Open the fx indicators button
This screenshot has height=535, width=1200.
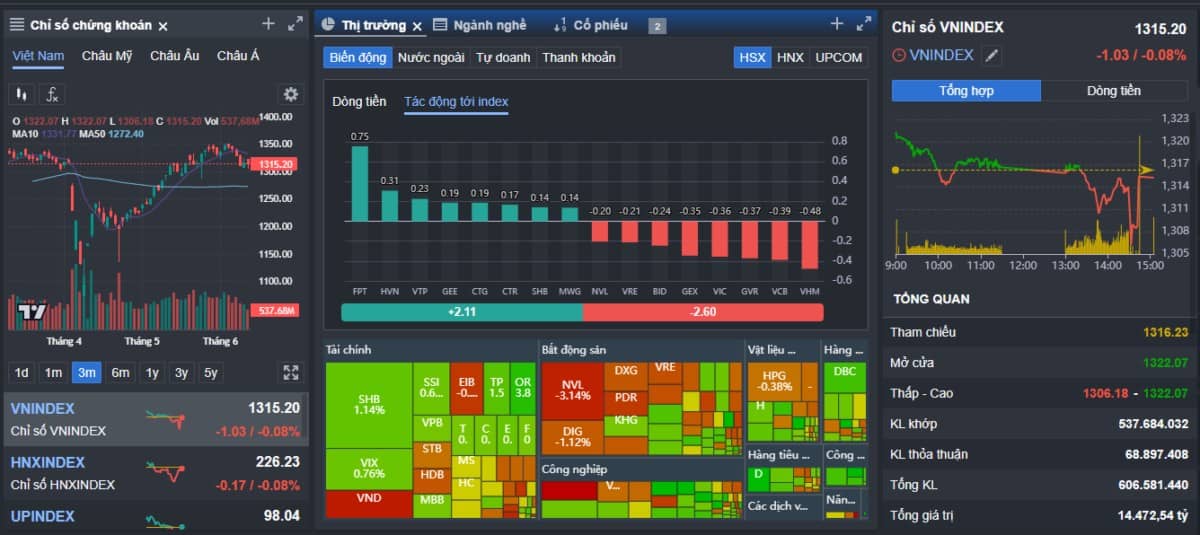coord(52,95)
